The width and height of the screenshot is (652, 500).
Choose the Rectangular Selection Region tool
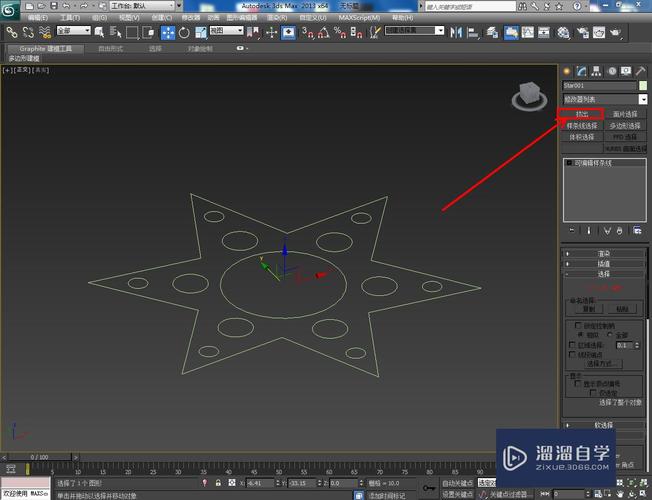point(132,32)
